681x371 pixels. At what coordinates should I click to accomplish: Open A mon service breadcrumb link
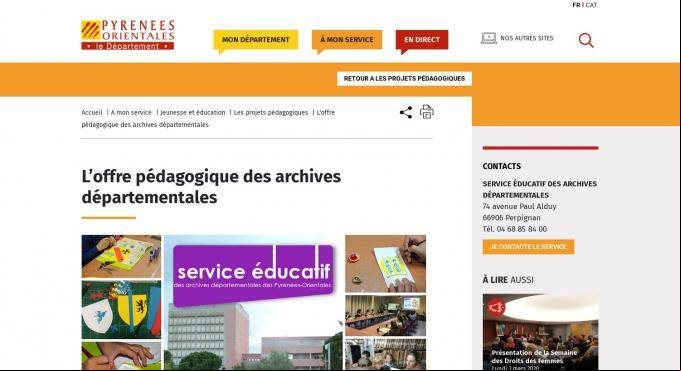pyautogui.click(x=131, y=113)
